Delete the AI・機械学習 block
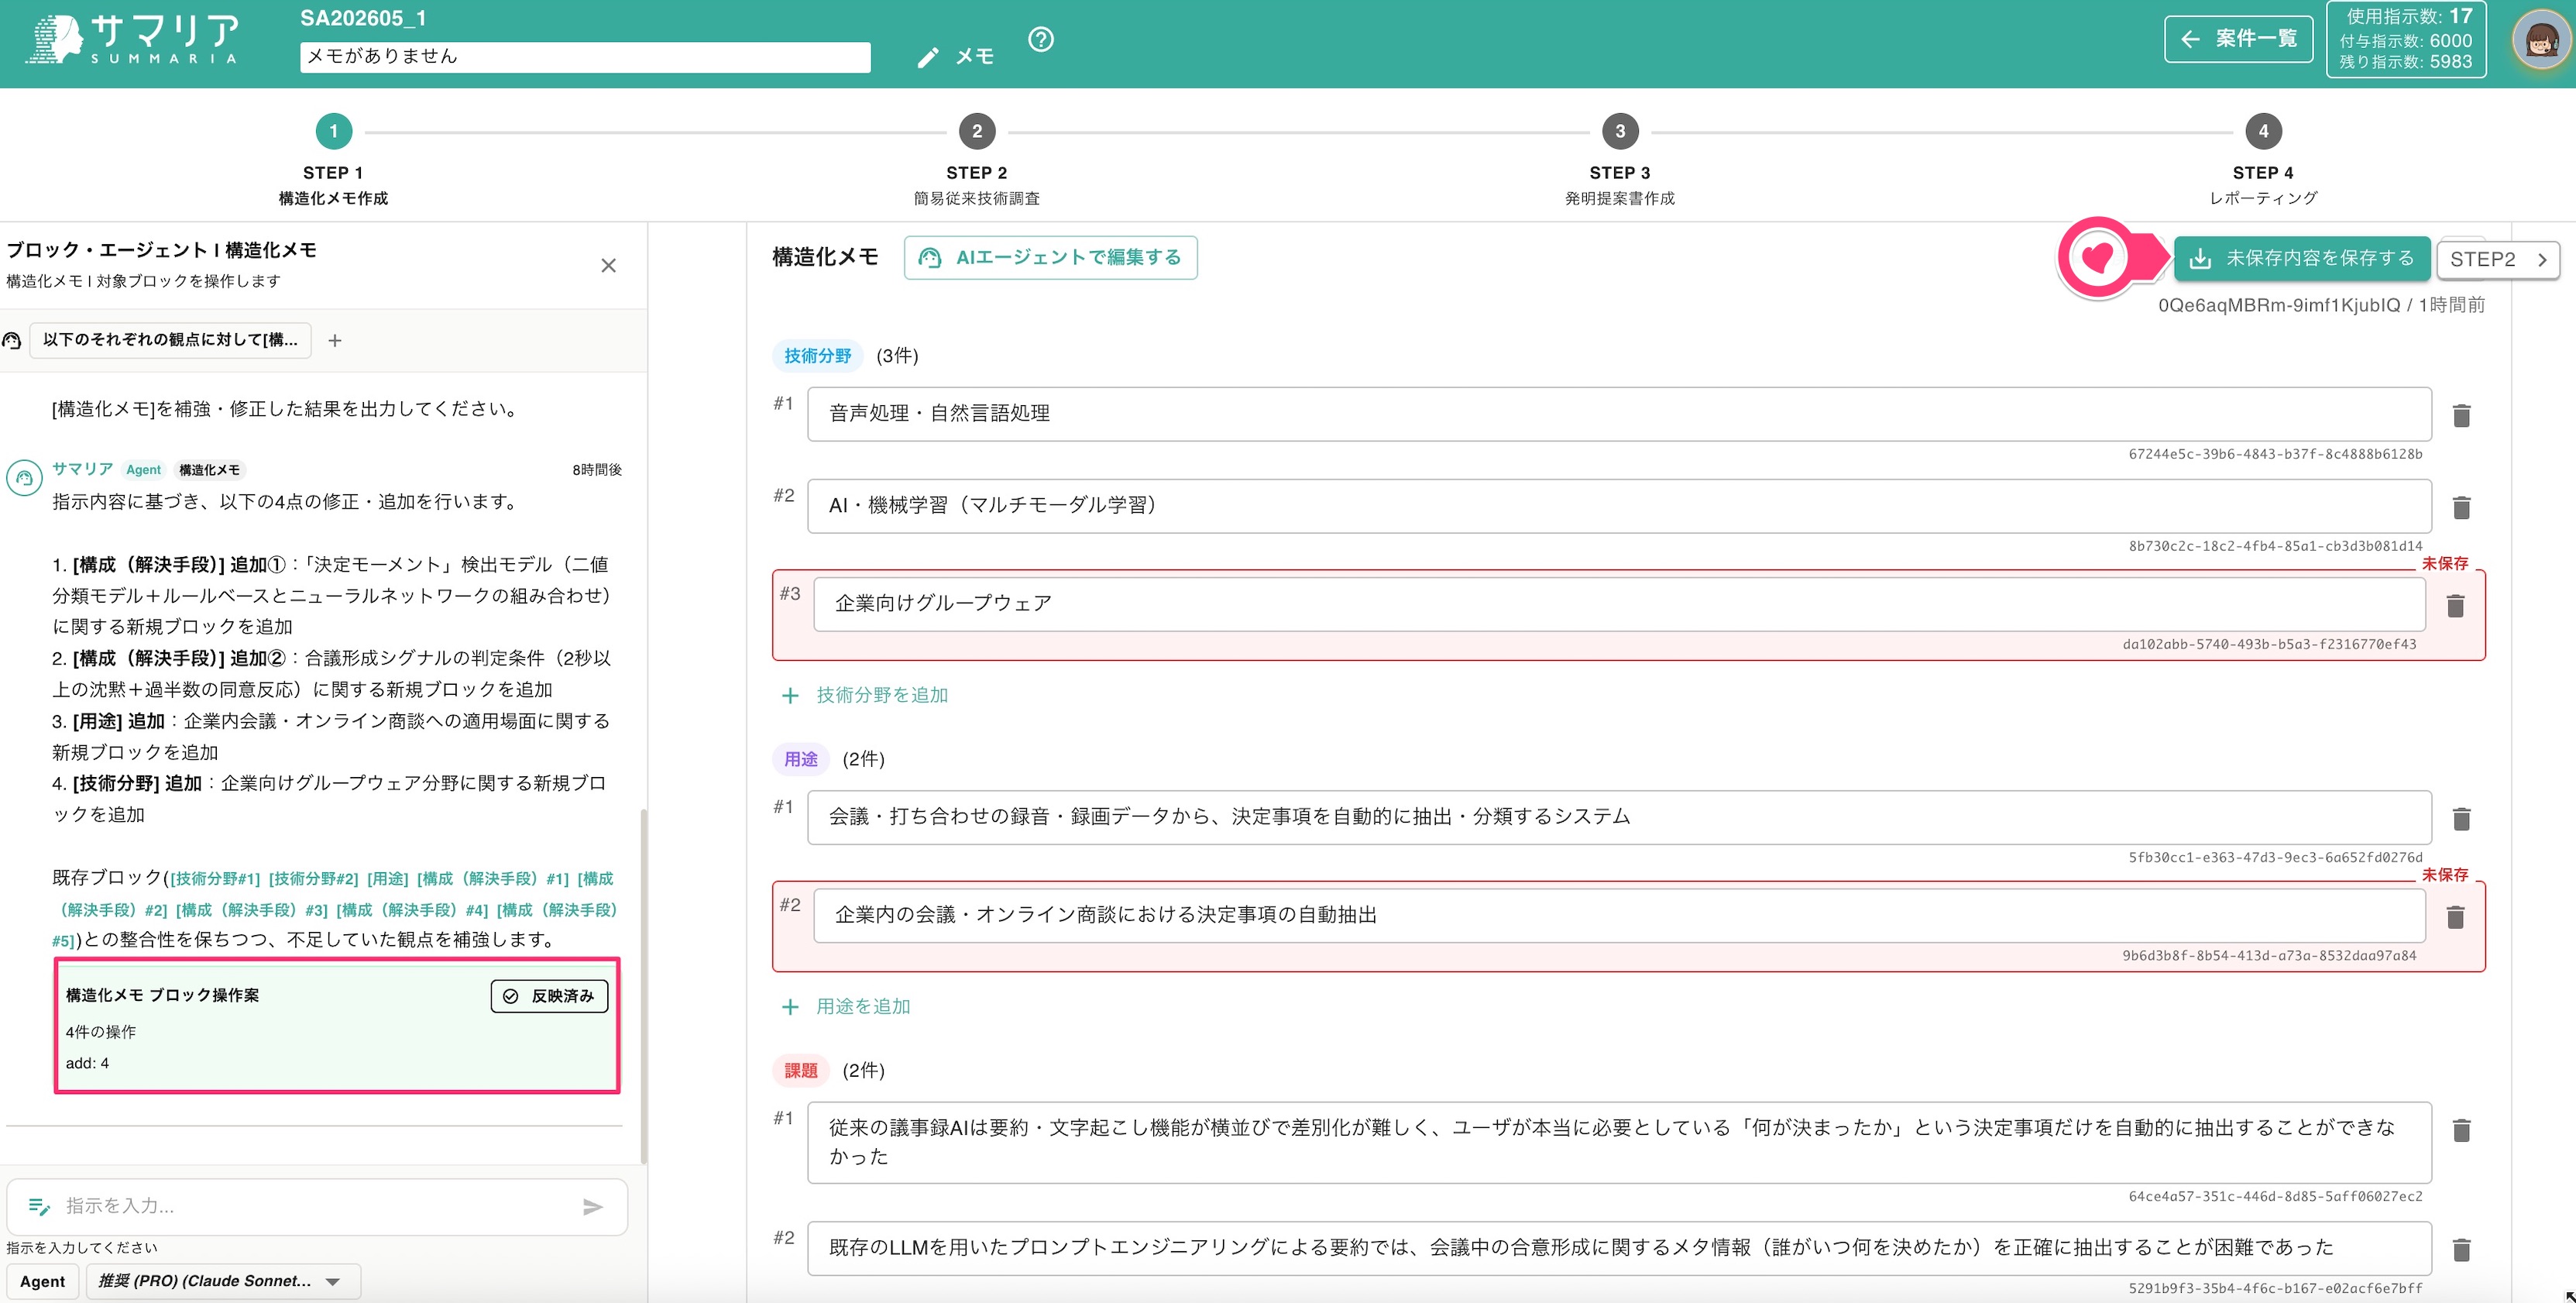Viewport: 2576px width, 1303px height. [2461, 507]
